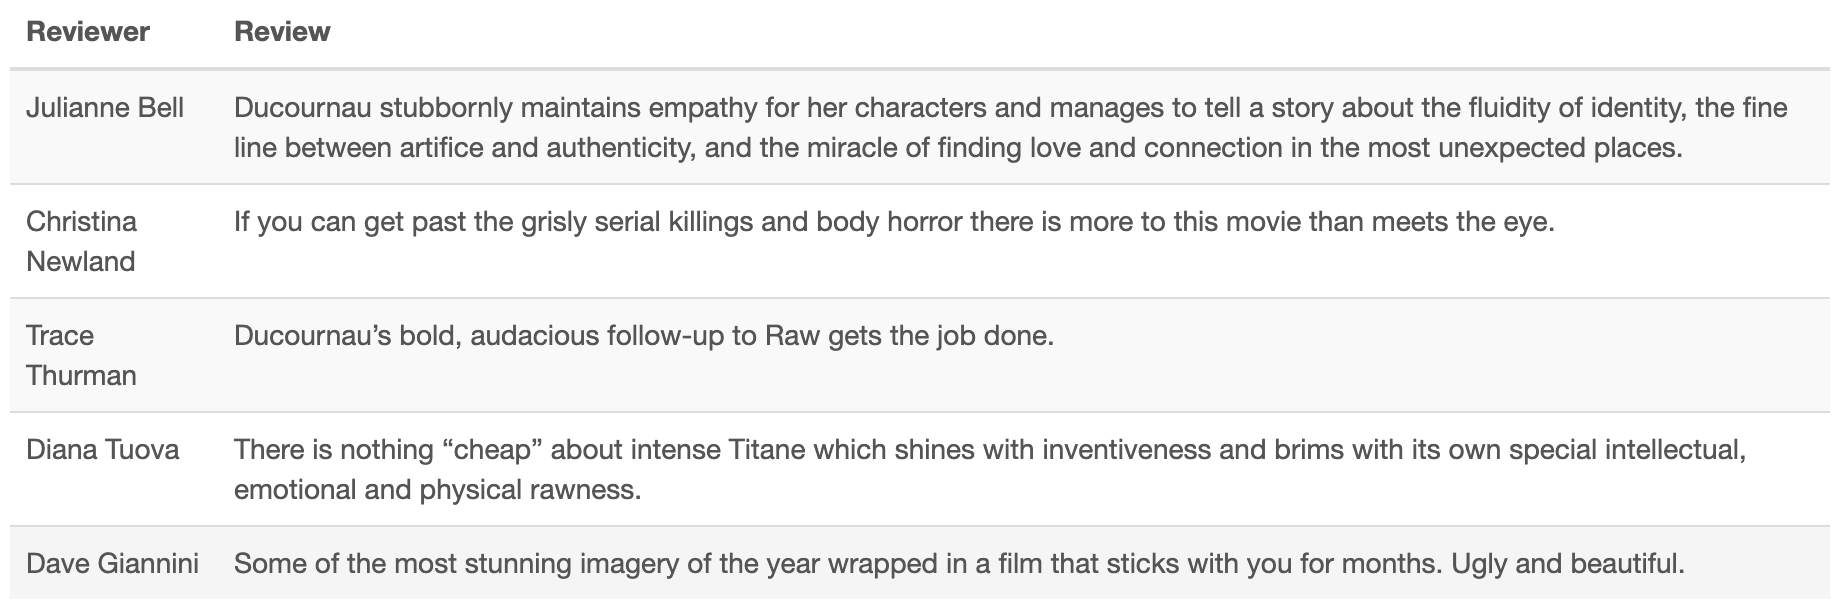Click the review mentioning grisly serial killings
This screenshot has height=608, width=1844.
pyautogui.click(x=894, y=222)
